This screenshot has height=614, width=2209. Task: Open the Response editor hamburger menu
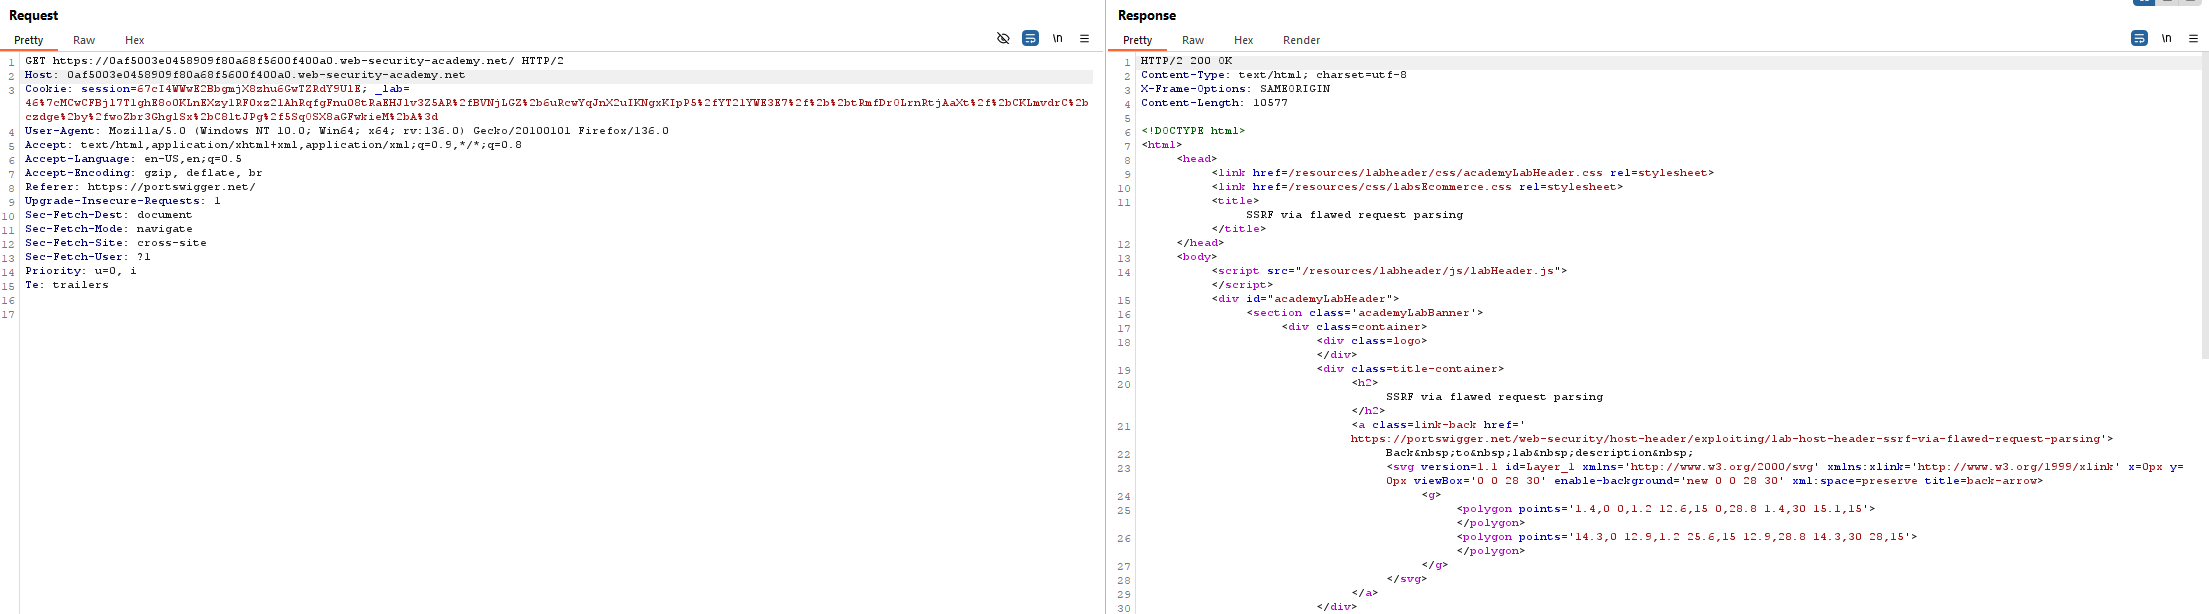tap(2193, 38)
